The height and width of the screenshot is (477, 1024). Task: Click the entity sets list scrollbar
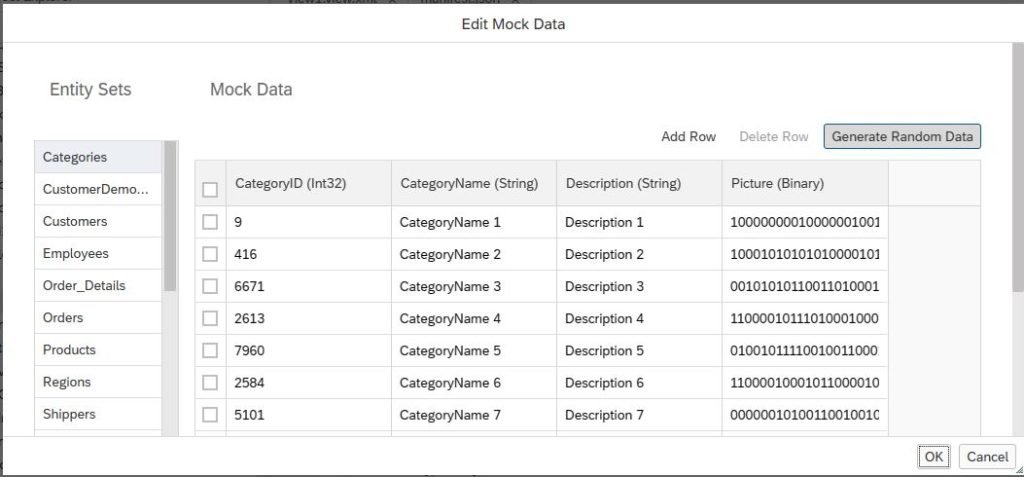170,216
